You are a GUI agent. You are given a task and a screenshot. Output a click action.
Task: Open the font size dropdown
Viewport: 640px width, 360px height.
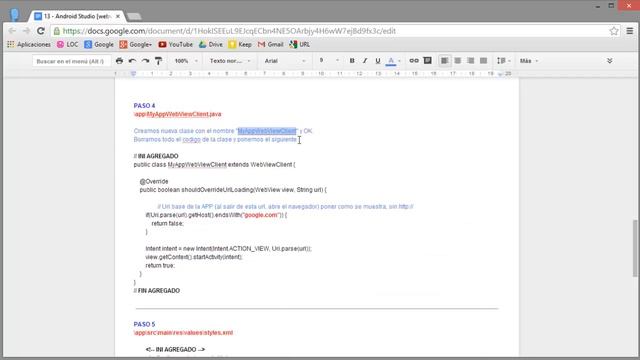329,61
